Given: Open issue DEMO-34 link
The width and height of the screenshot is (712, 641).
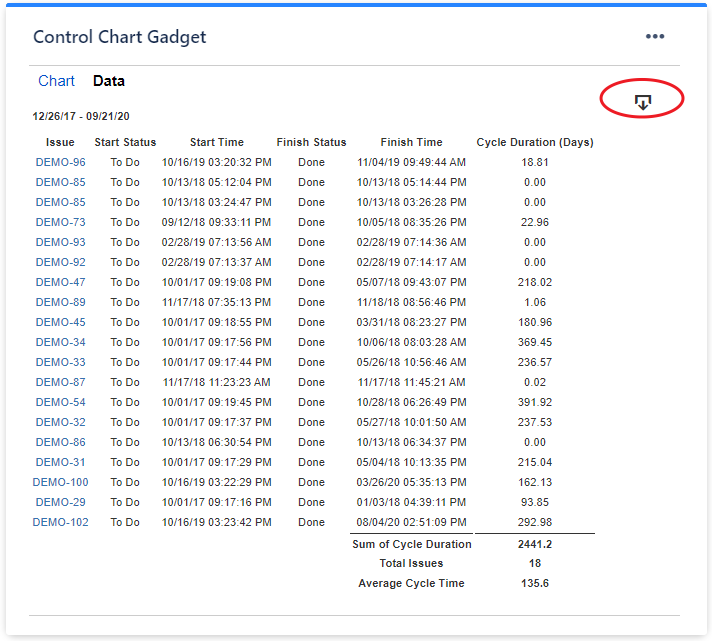Looking at the screenshot, I should [60, 342].
